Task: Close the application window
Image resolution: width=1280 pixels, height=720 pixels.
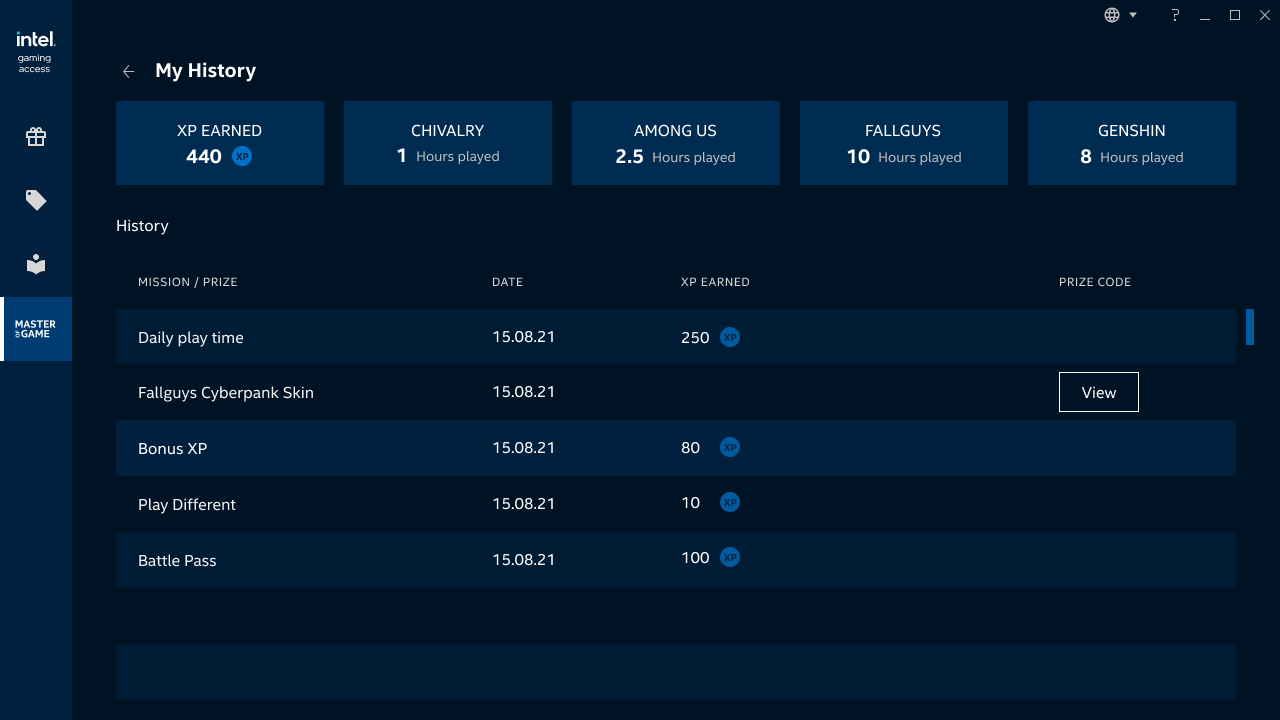Action: (x=1264, y=15)
